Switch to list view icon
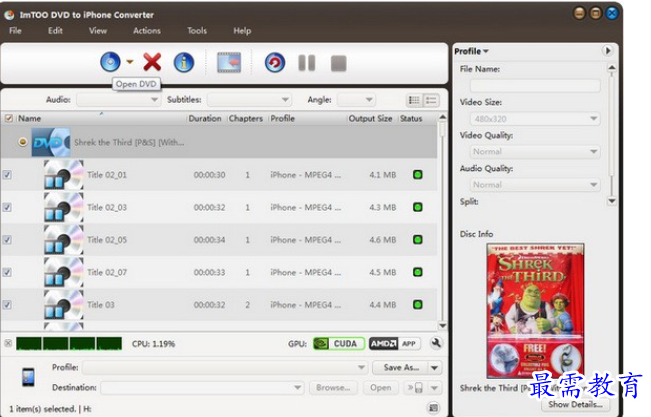 click(x=431, y=100)
